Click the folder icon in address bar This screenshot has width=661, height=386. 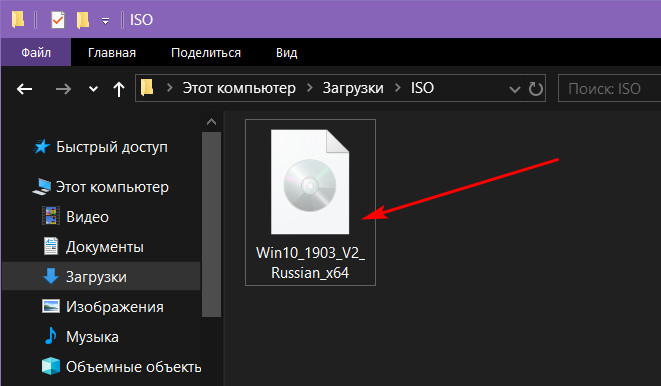pyautogui.click(x=147, y=88)
